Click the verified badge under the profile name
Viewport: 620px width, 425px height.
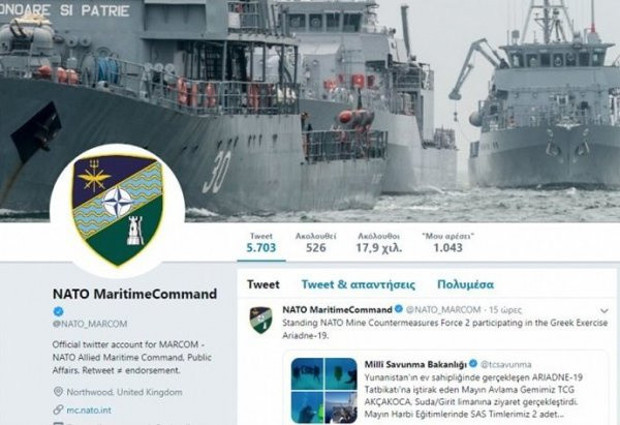58,312
